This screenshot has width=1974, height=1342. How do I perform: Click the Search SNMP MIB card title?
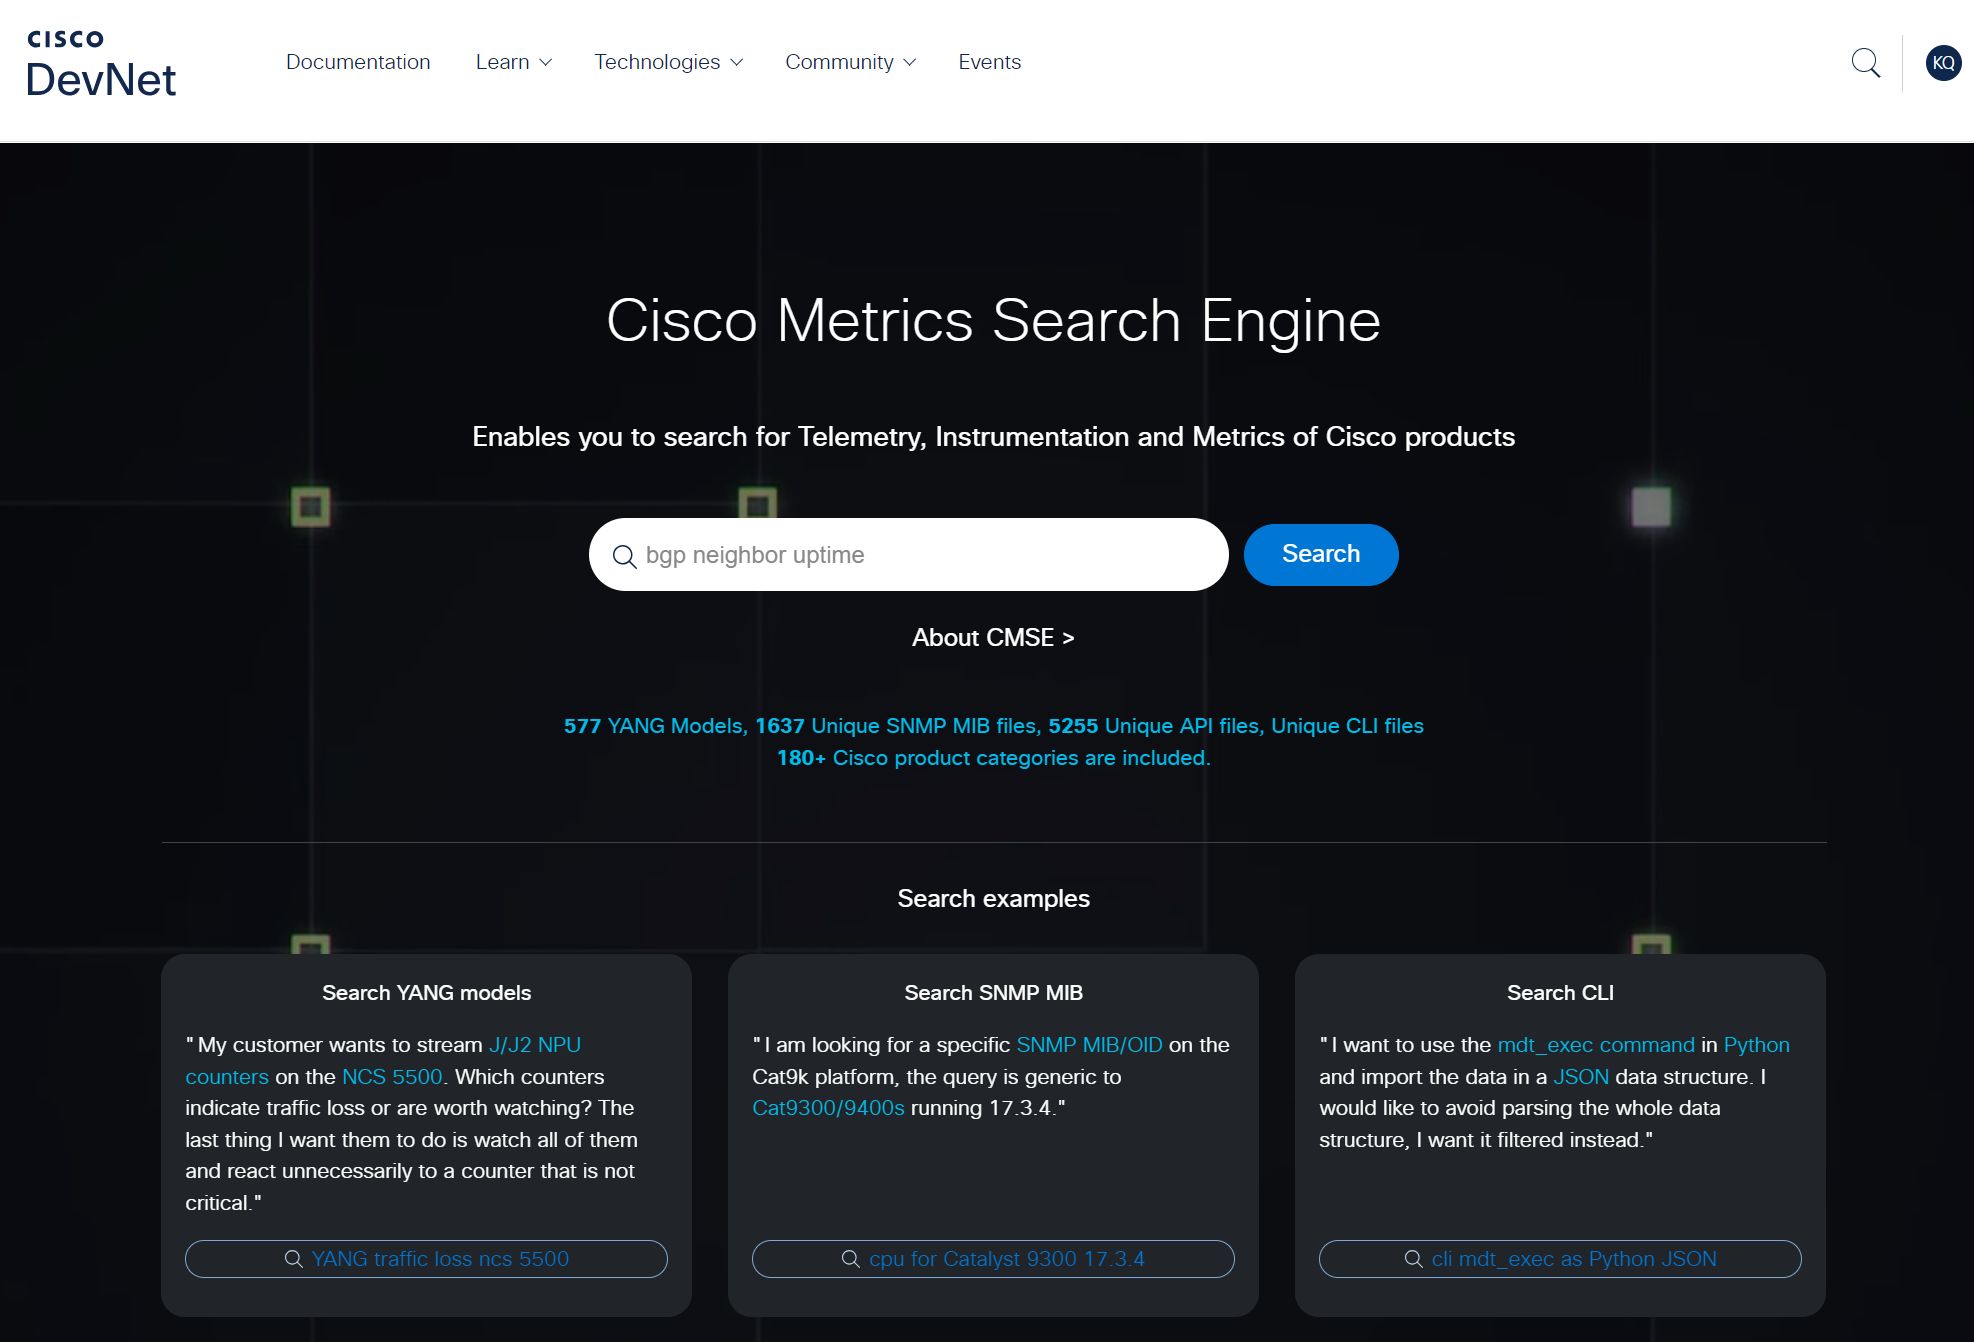(993, 993)
